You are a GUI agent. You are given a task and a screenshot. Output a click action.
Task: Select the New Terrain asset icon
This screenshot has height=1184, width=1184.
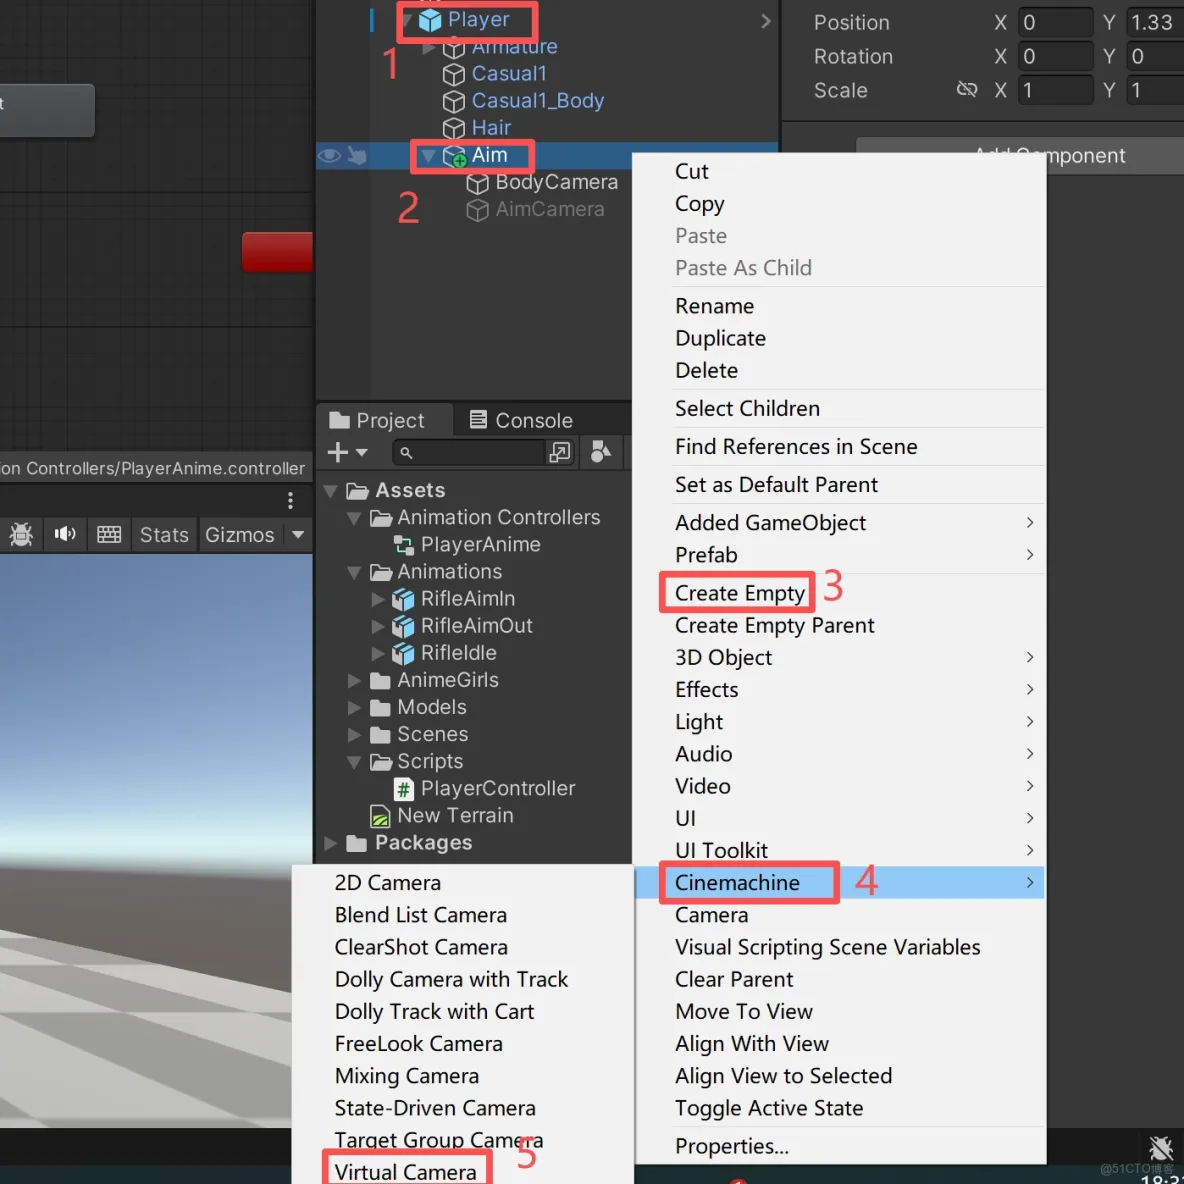[x=380, y=815]
